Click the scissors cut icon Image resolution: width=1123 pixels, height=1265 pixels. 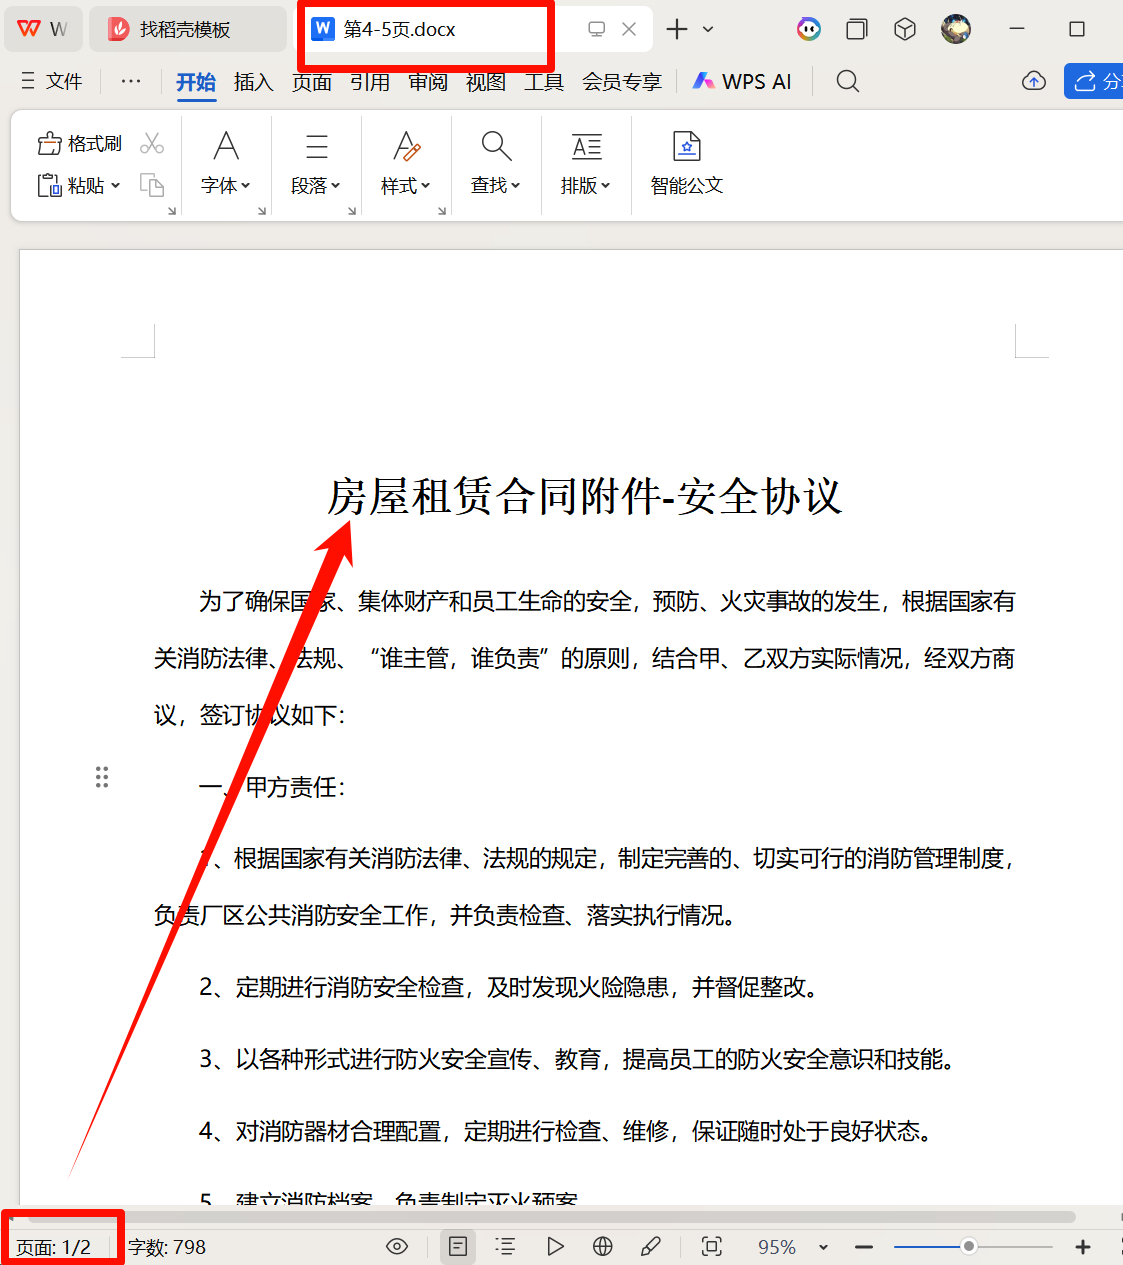coord(152,144)
